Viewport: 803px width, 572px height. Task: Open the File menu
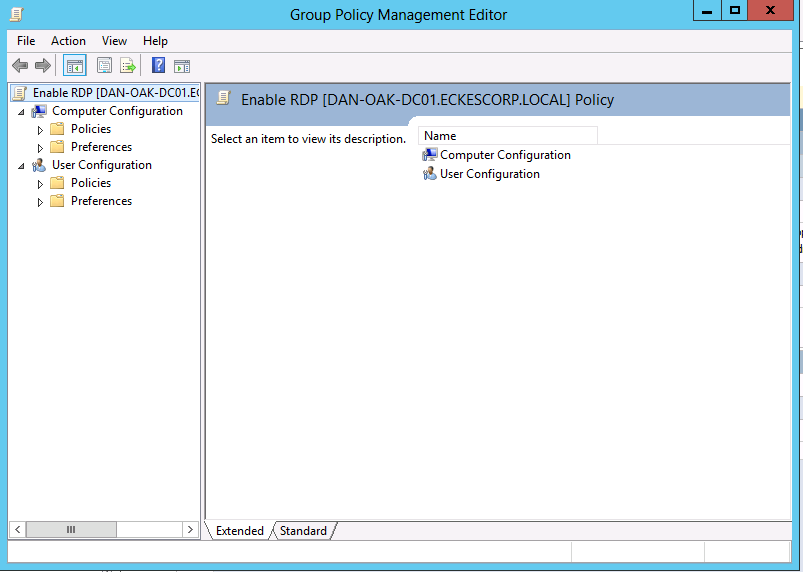(x=26, y=41)
